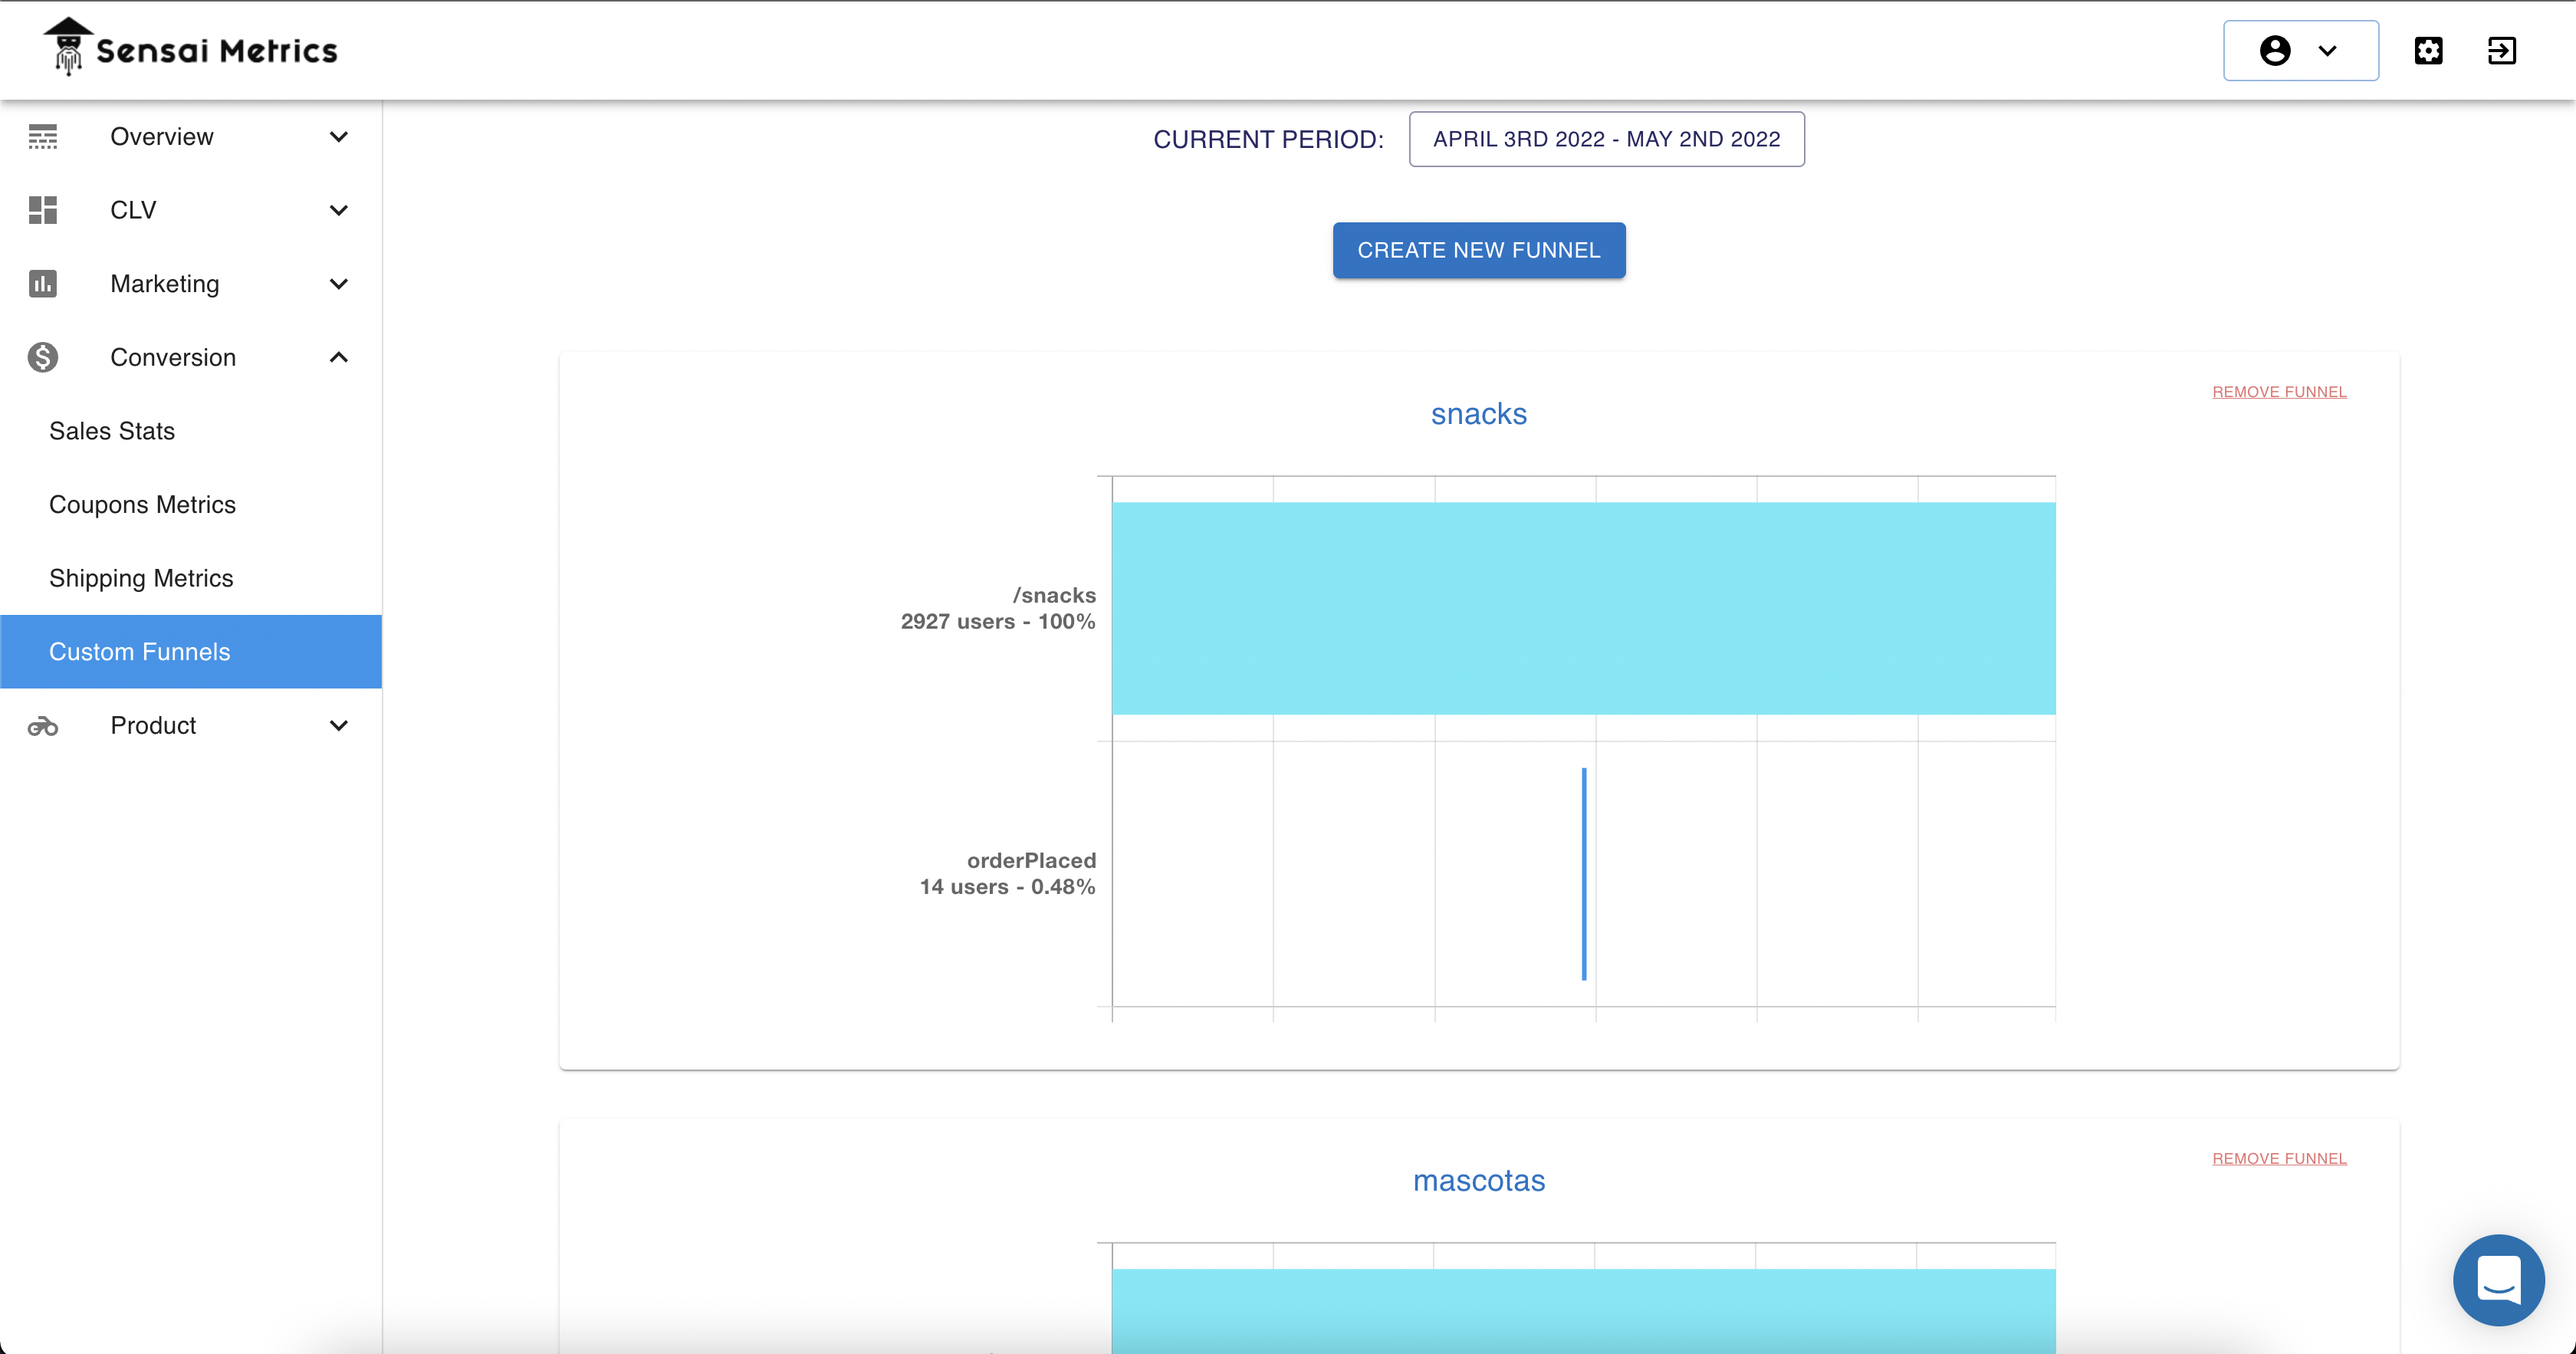This screenshot has height=1354, width=2576.
Task: Remove the snacks funnel
Action: 2279,392
